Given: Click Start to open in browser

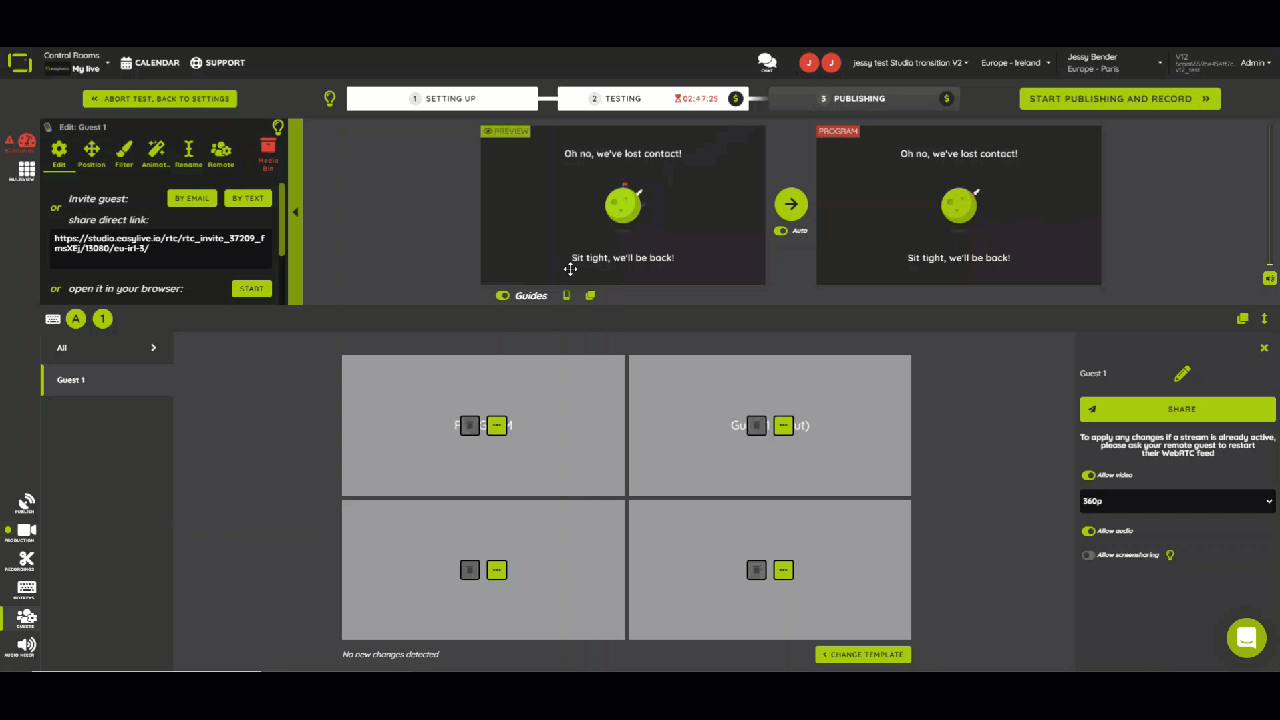Looking at the screenshot, I should pos(252,288).
